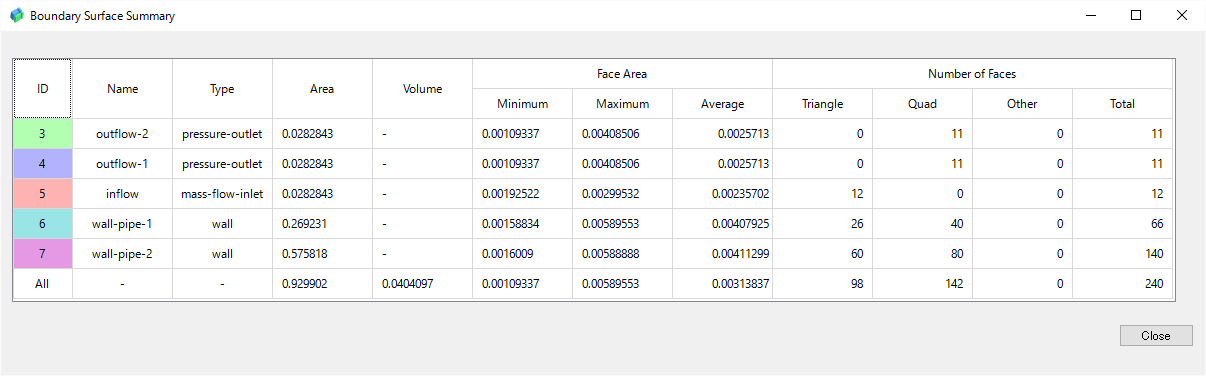Select the cyan ID 6 color cell

[x=43, y=224]
